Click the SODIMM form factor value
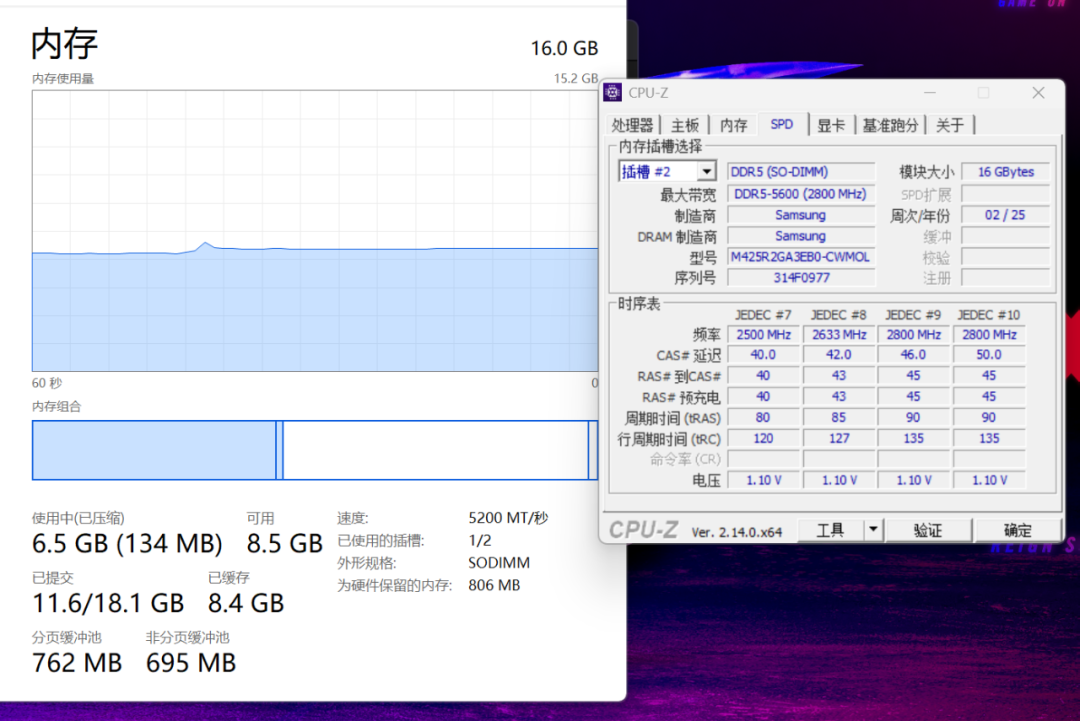 (499, 563)
